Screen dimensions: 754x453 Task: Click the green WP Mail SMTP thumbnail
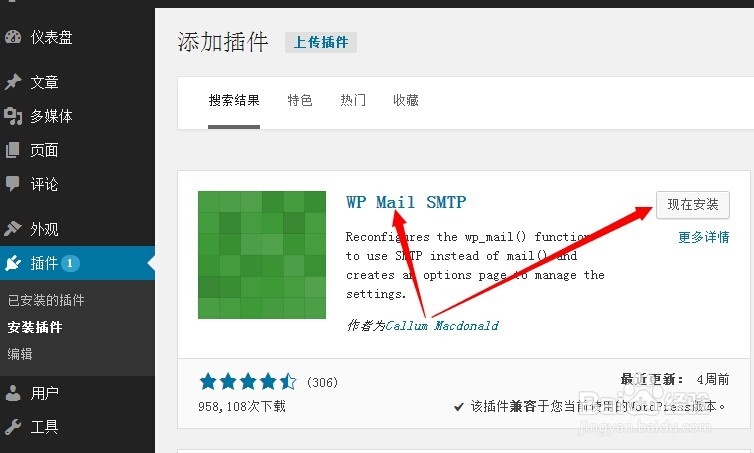coord(262,255)
